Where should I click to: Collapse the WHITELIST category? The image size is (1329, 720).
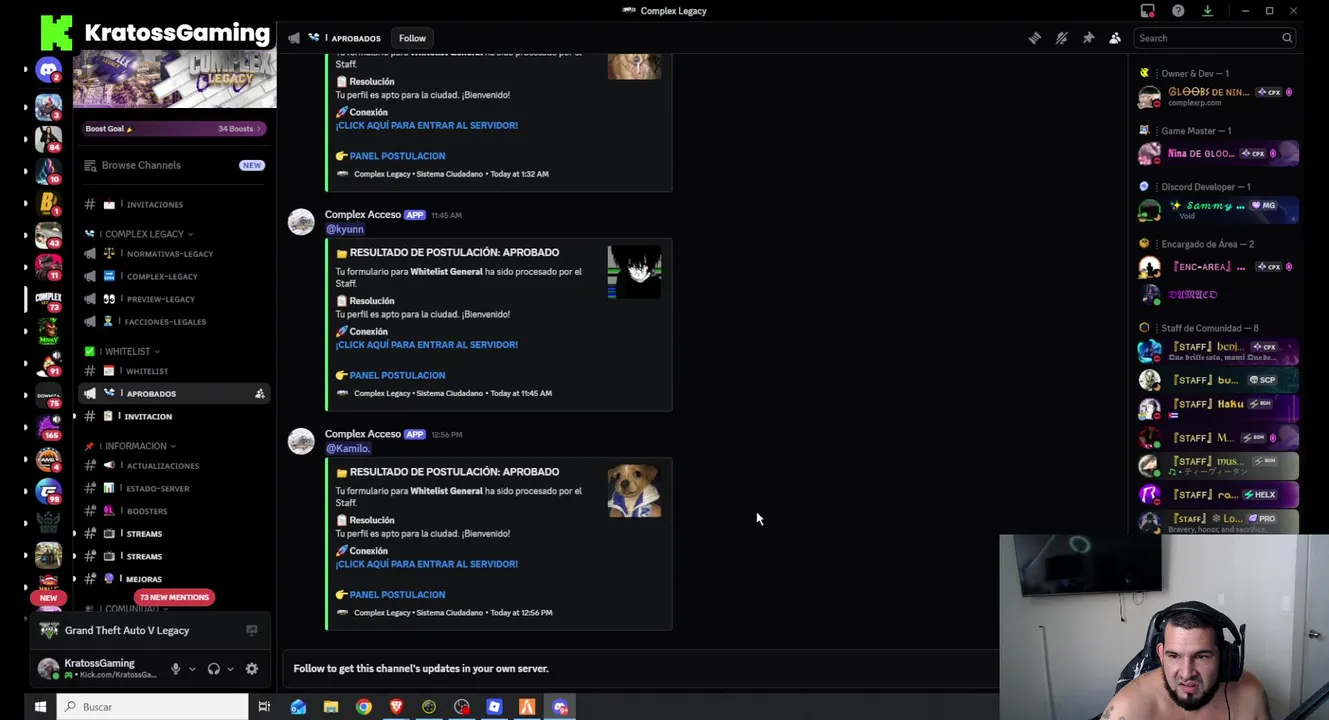point(122,351)
